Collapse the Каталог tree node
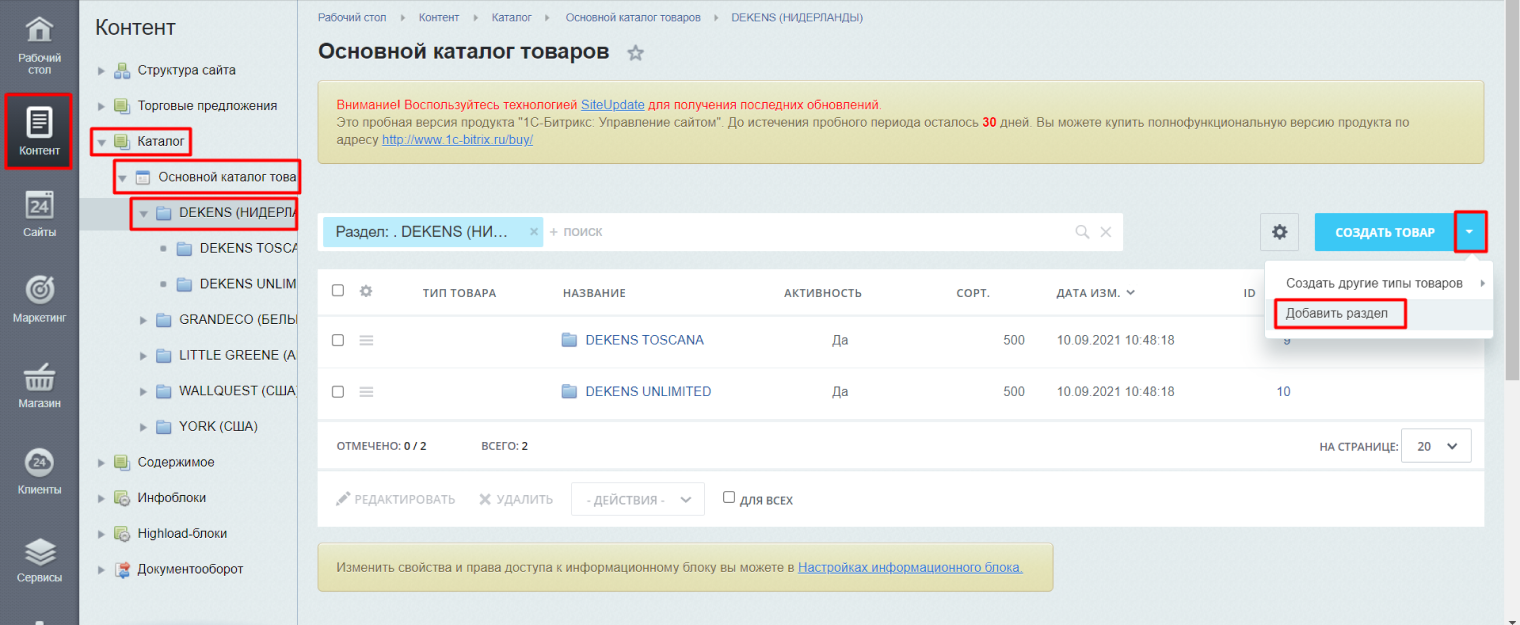Image resolution: width=1520 pixels, height=625 pixels. click(x=101, y=142)
